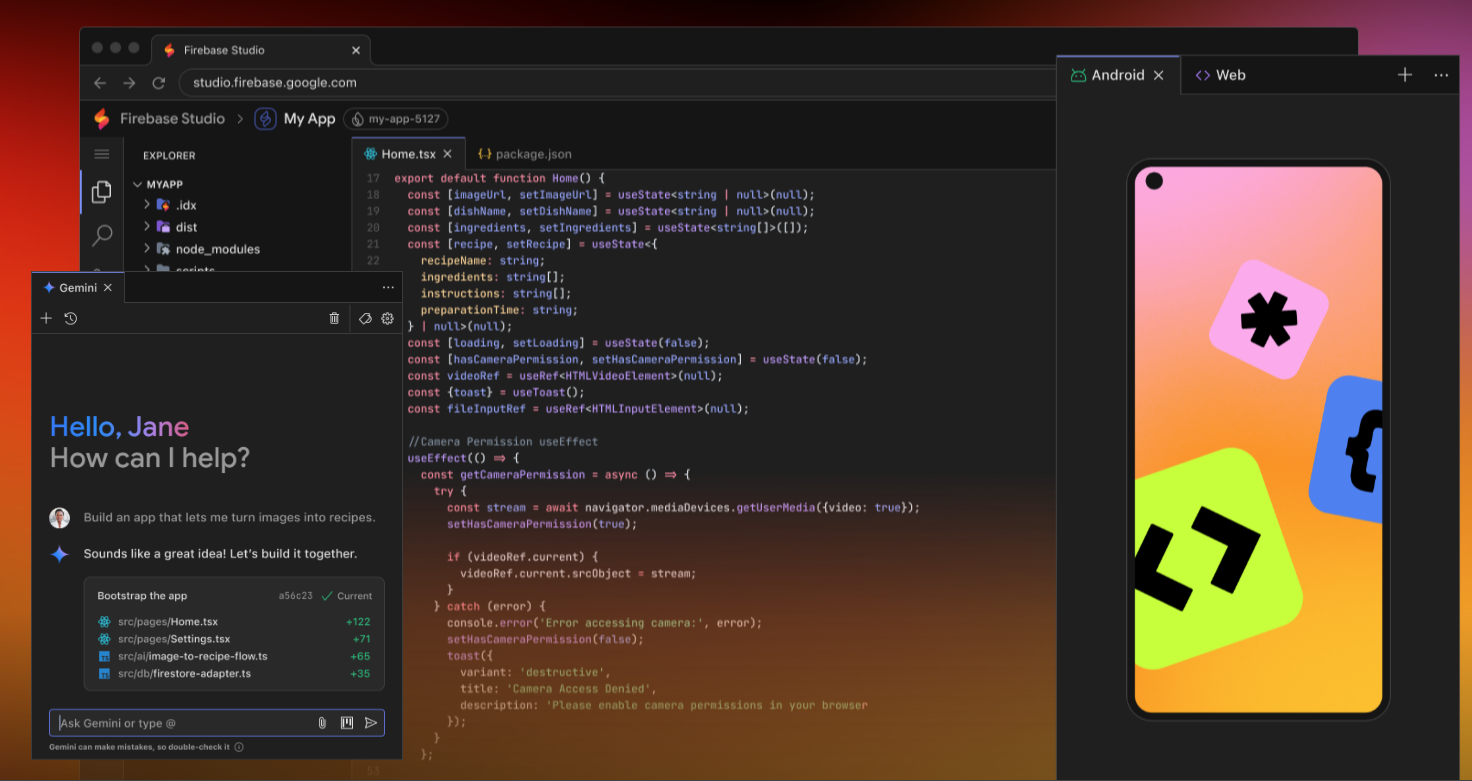This screenshot has width=1472, height=781.
Task: Click the Jane user avatar in chat
Action: pos(60,518)
